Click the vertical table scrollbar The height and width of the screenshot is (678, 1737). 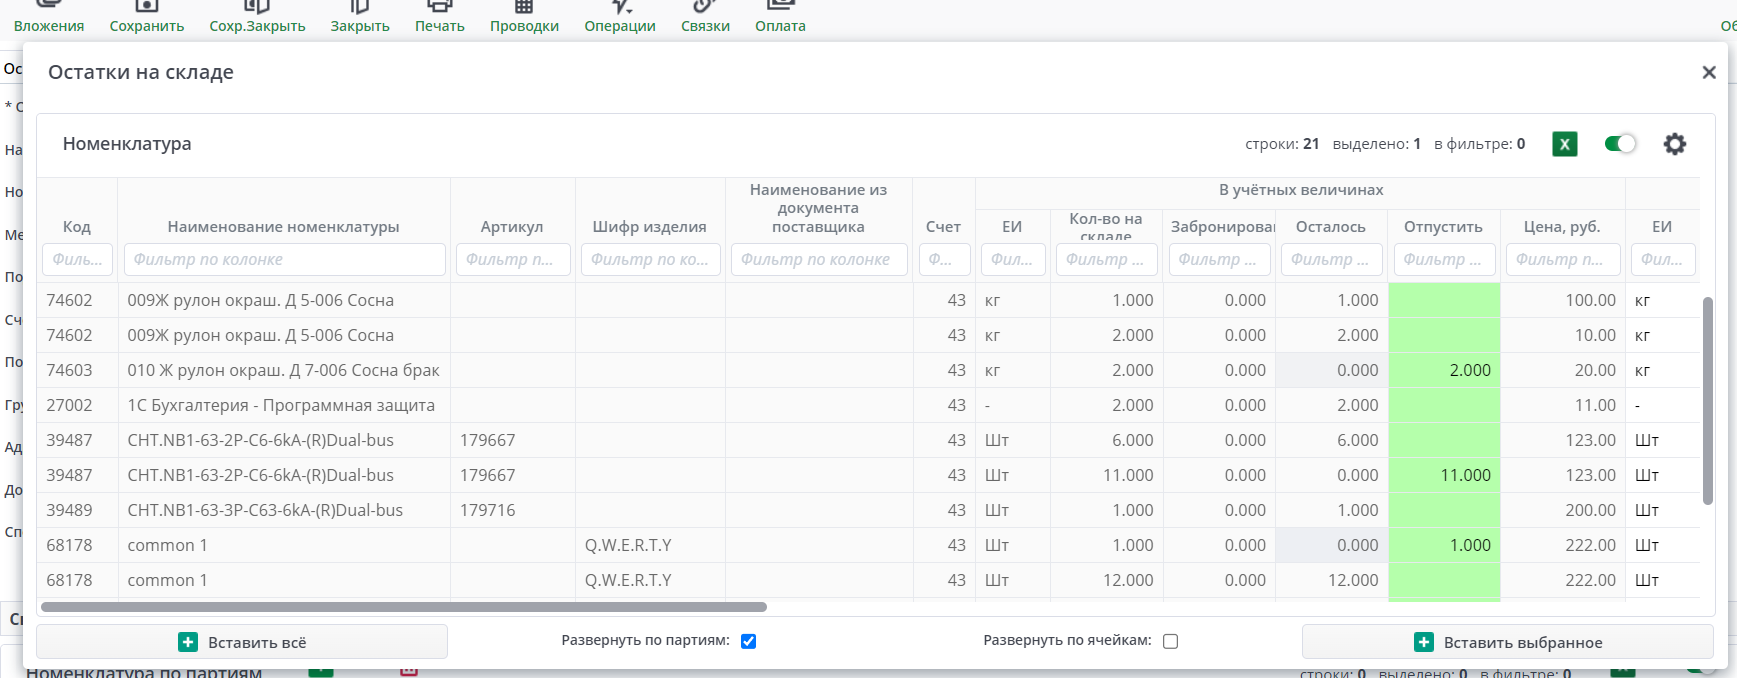click(1707, 400)
